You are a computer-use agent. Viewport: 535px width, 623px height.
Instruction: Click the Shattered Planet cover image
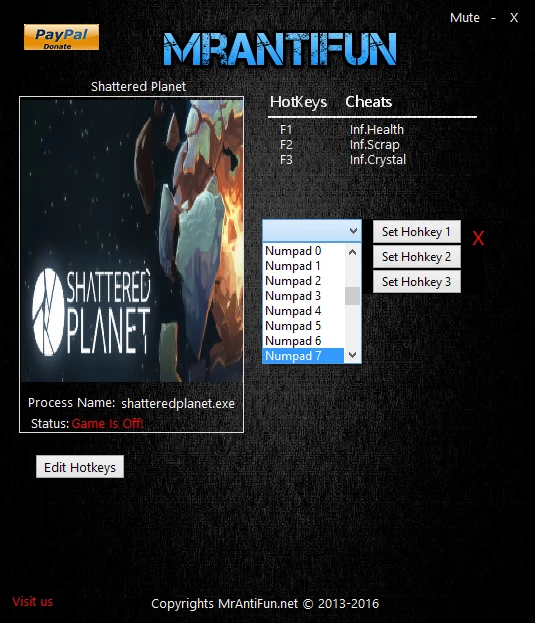132,240
